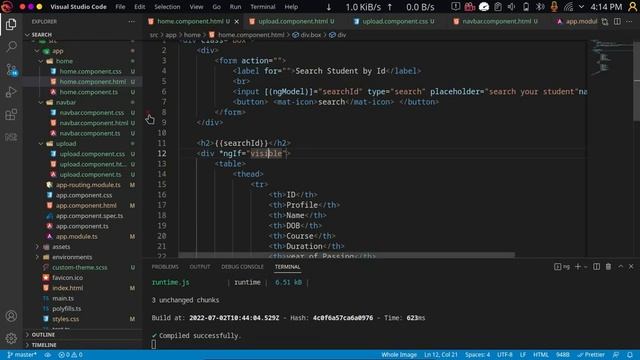The height and width of the screenshot is (360, 640).
Task: Switch to upload.component.css tab
Action: click(x=395, y=21)
